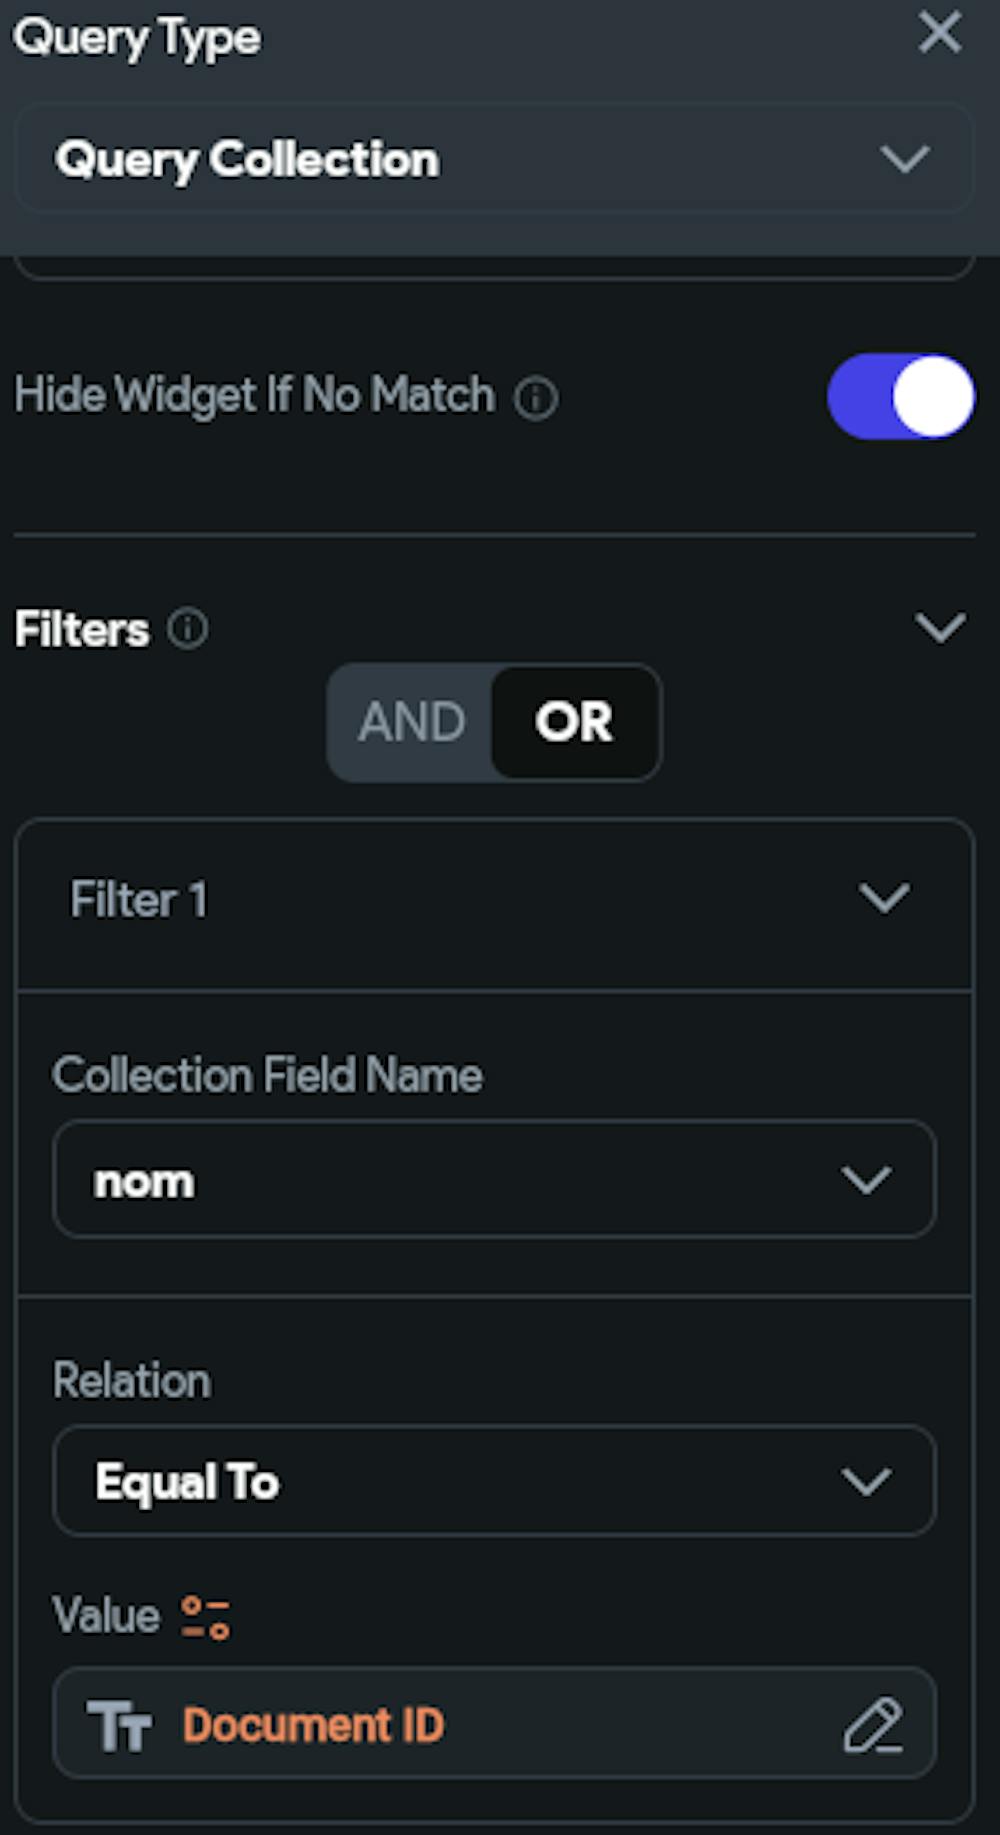This screenshot has width=1000, height=1835.
Task: Collapse the Filters section
Action: (x=938, y=628)
